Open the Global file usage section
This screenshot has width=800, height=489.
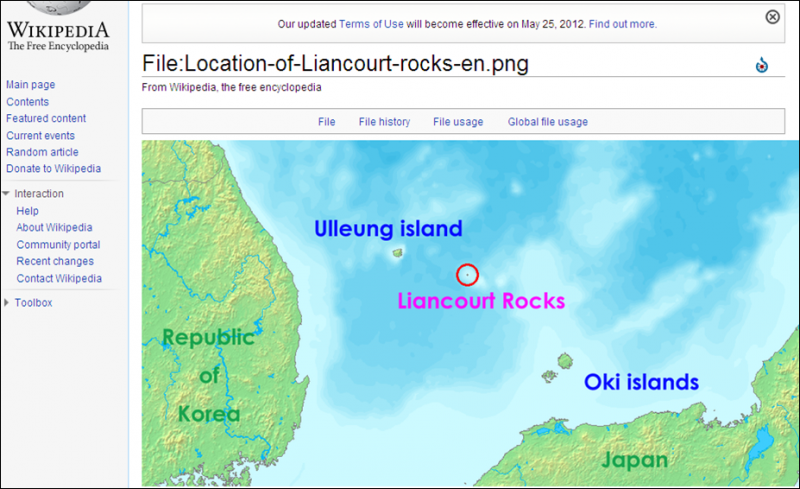(x=547, y=122)
